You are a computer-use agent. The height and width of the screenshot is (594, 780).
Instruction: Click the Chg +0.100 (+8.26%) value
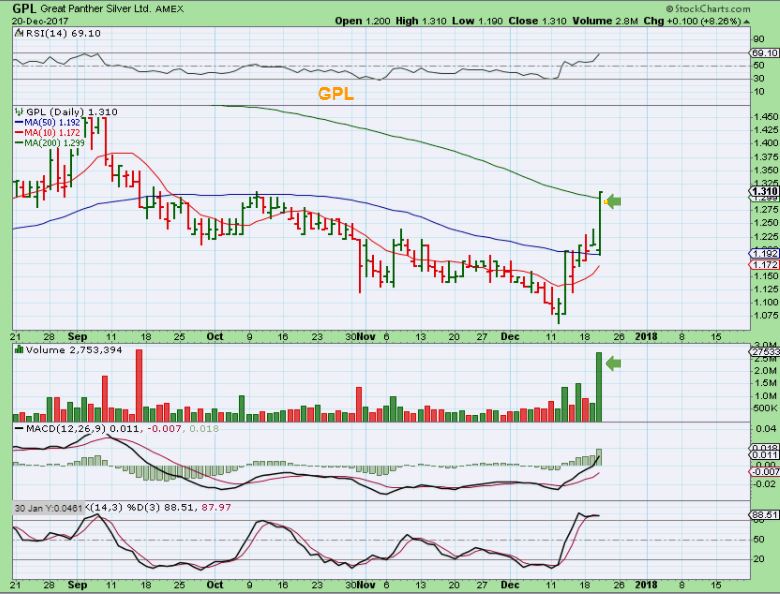point(692,21)
